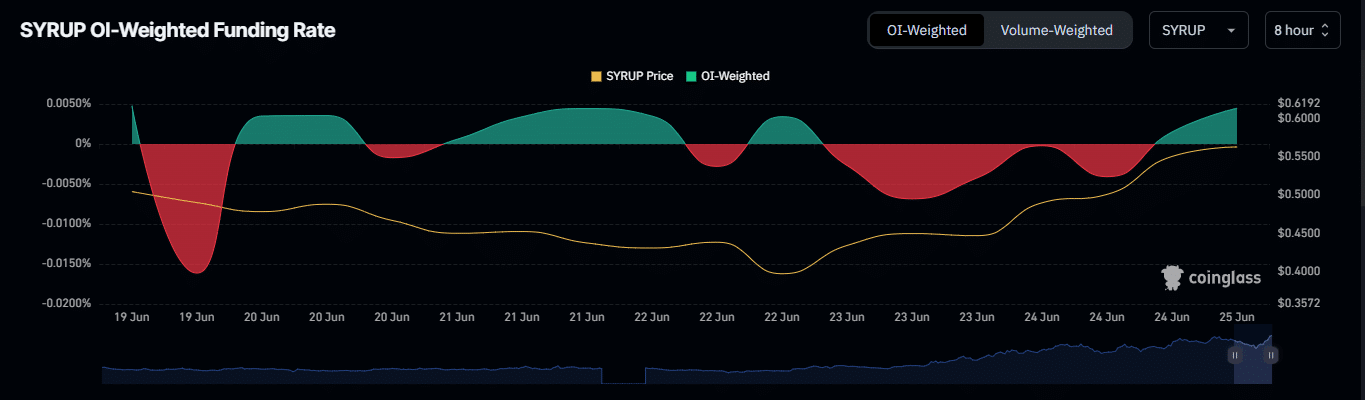This screenshot has width=1365, height=400.
Task: Open the SYRUP symbol dropdown arrow
Action: click(1230, 31)
